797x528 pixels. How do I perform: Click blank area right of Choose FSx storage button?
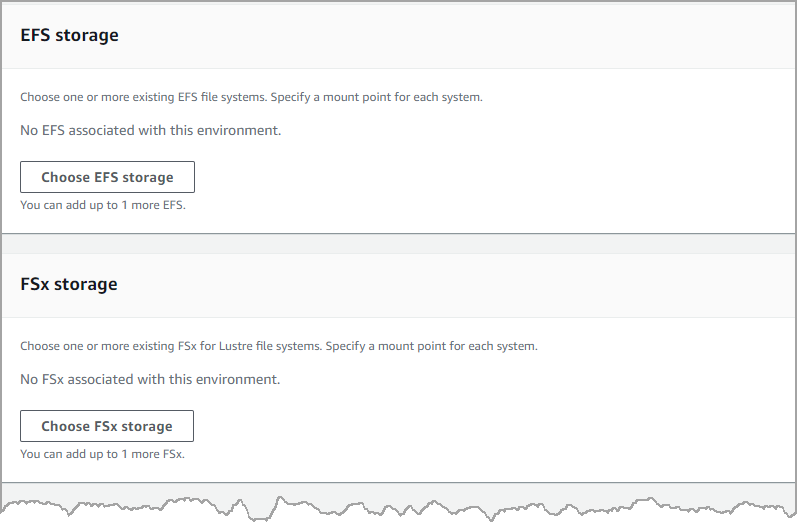(450, 426)
